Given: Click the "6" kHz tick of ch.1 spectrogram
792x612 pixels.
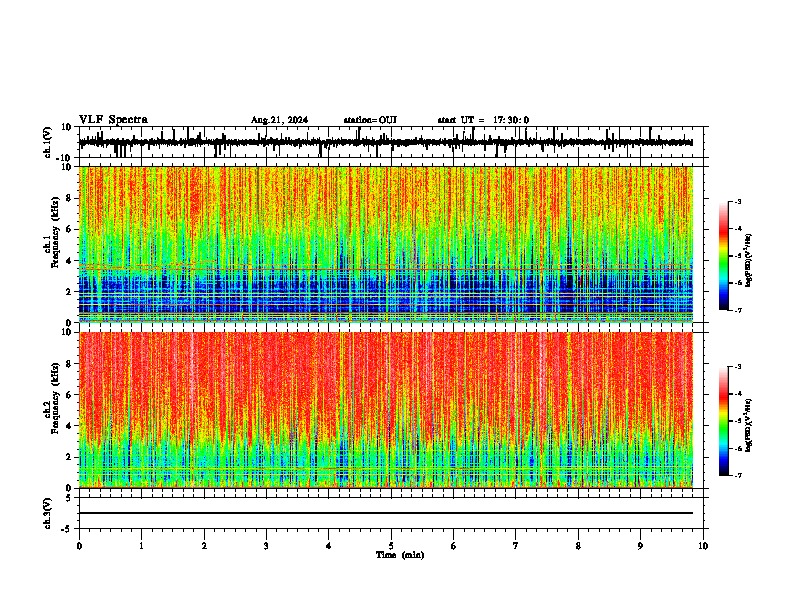Looking at the screenshot, I should 69,230.
